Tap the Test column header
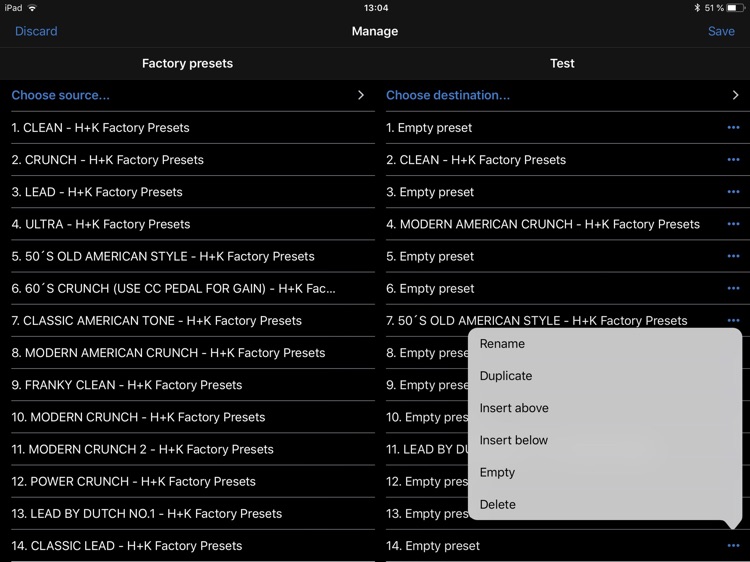The height and width of the screenshot is (562, 750). [x=562, y=63]
